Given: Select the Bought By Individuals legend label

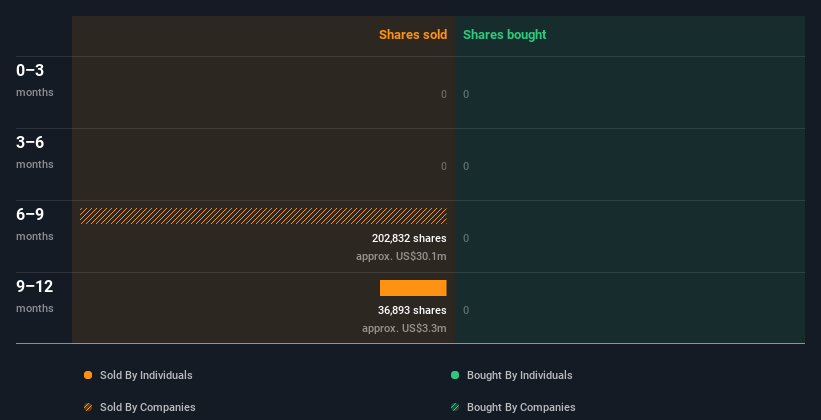Looking at the screenshot, I should tap(519, 375).
